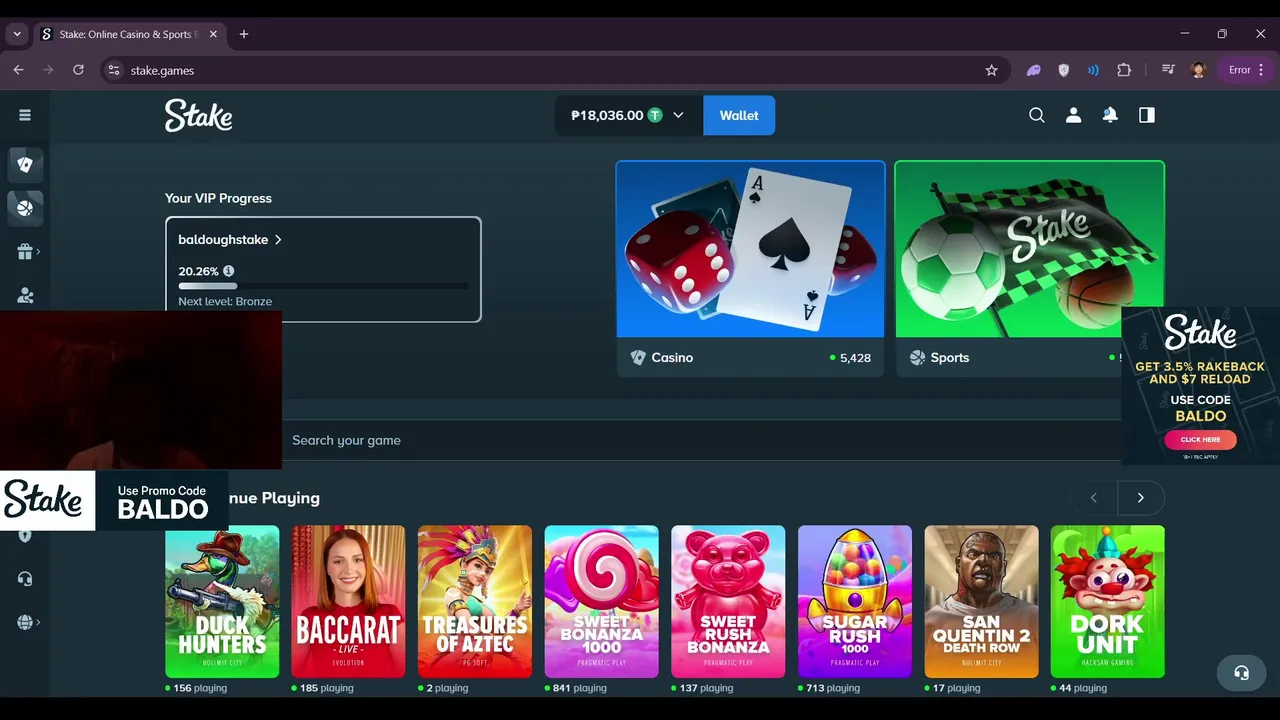Show next games with right carousel arrow

coord(1141,498)
